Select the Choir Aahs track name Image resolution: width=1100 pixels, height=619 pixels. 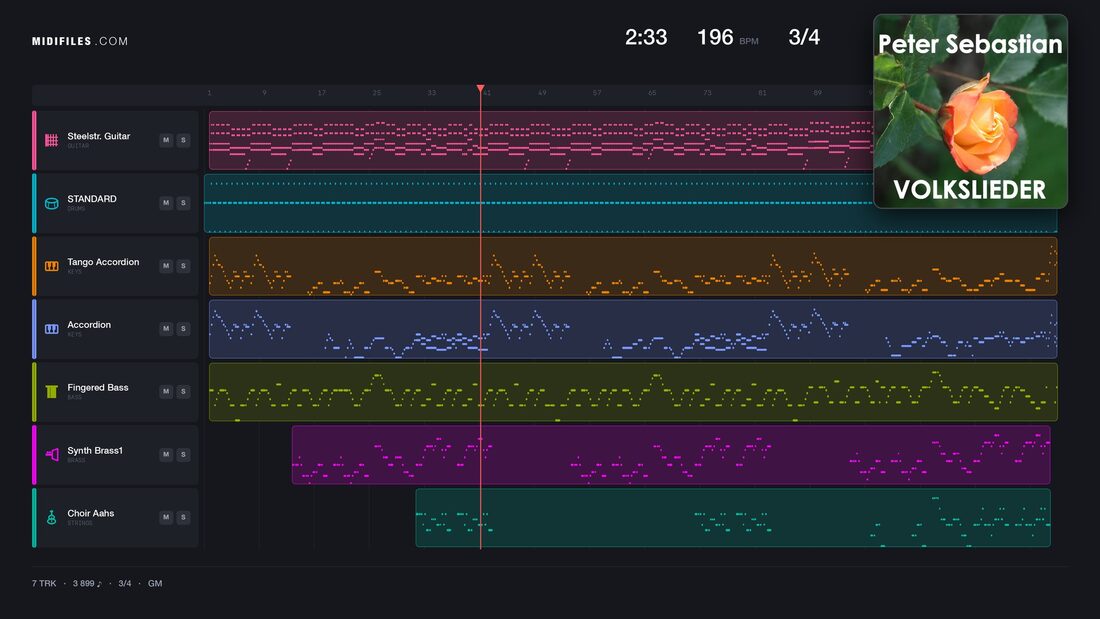(x=90, y=513)
